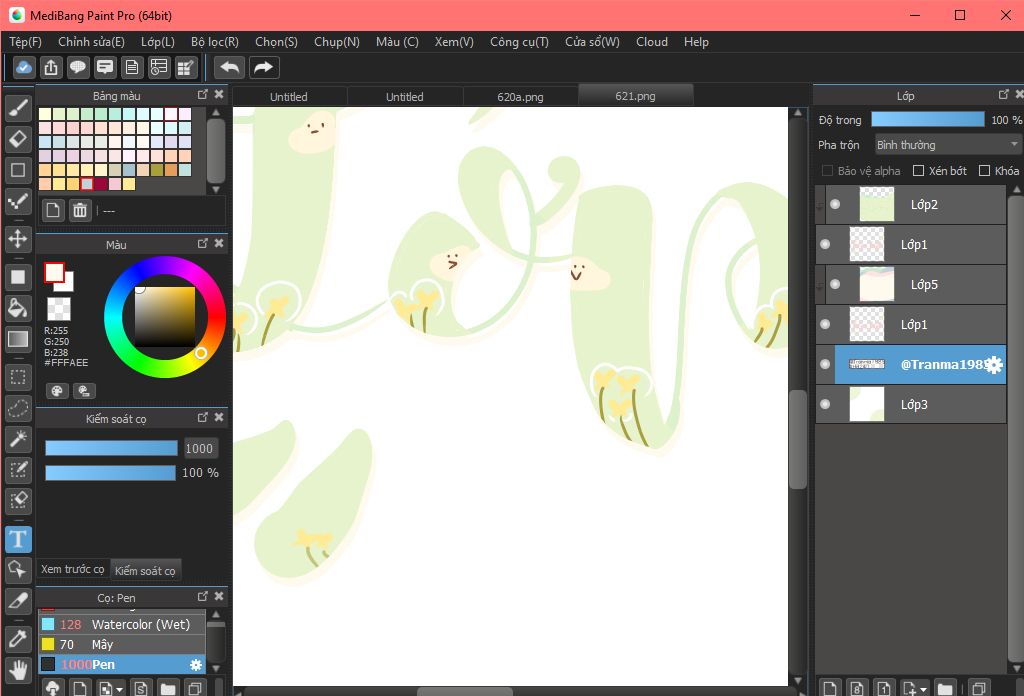
Task: Open the Pha trộn blend mode dropdown
Action: pyautogui.click(x=948, y=145)
